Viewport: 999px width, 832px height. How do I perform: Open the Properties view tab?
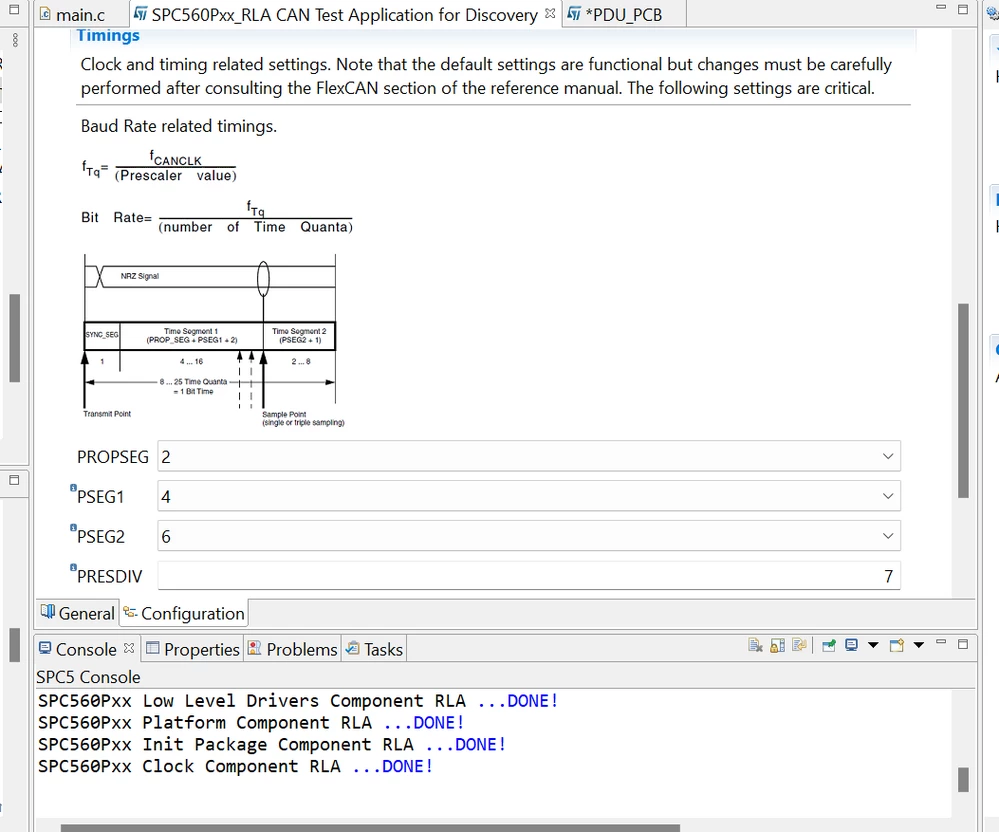(x=193, y=649)
